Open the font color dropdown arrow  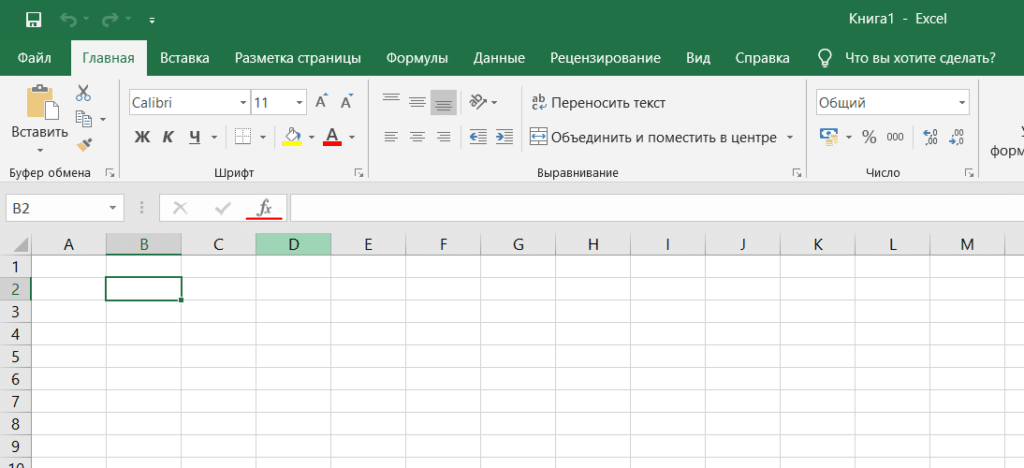coord(352,137)
